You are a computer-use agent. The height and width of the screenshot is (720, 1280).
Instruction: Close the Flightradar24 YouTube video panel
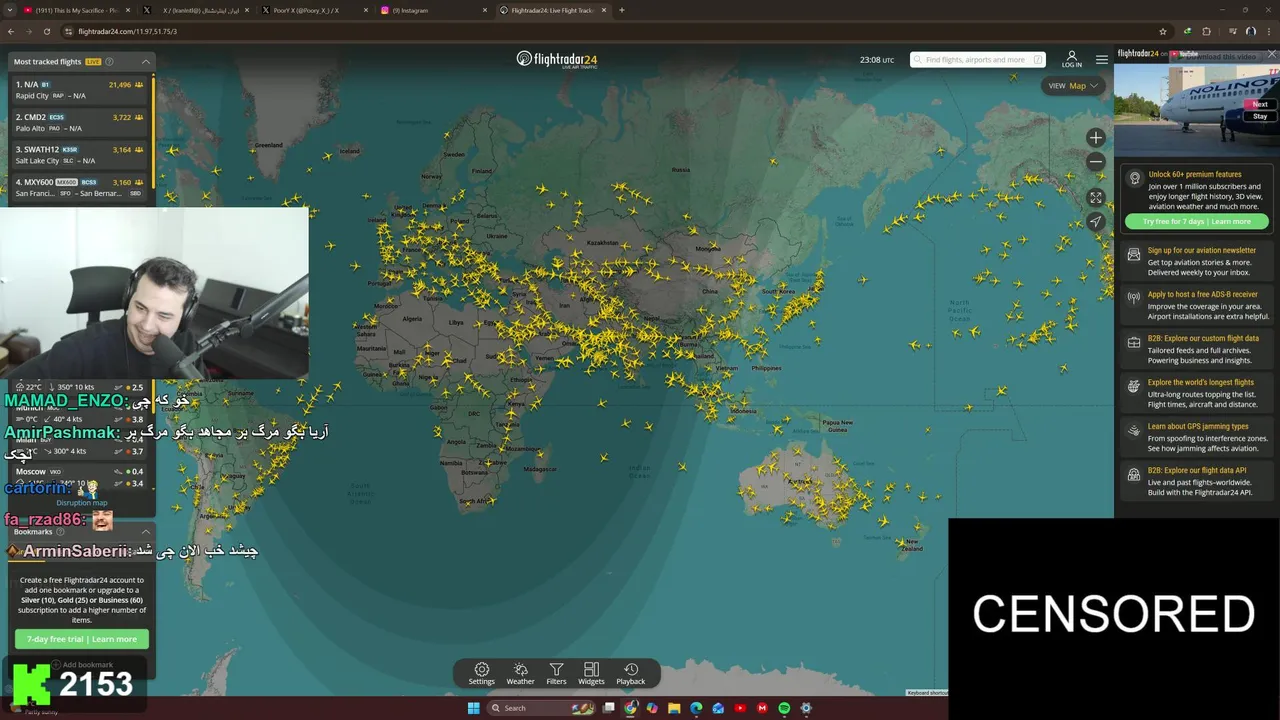pos(1272,54)
